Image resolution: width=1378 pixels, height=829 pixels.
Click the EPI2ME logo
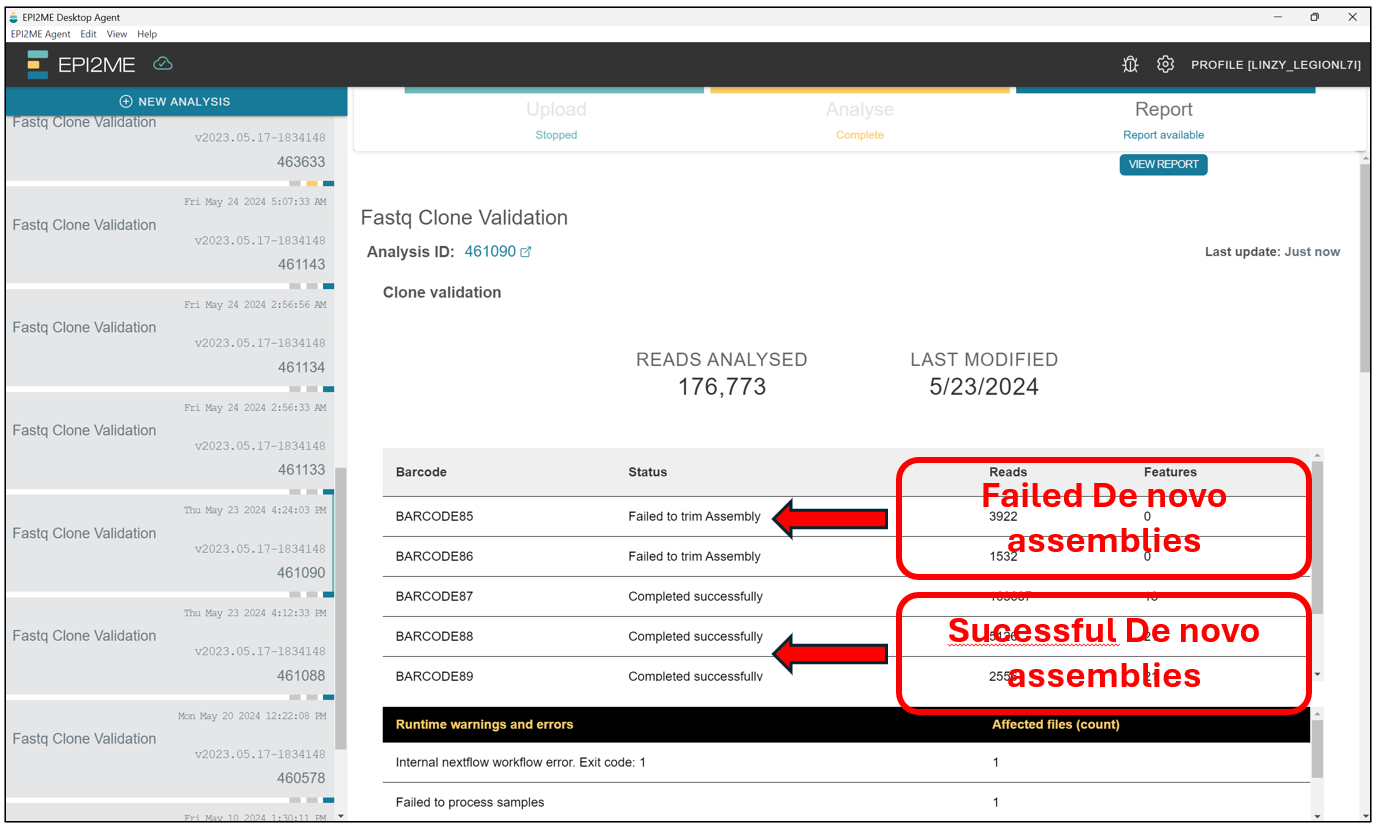[x=81, y=64]
